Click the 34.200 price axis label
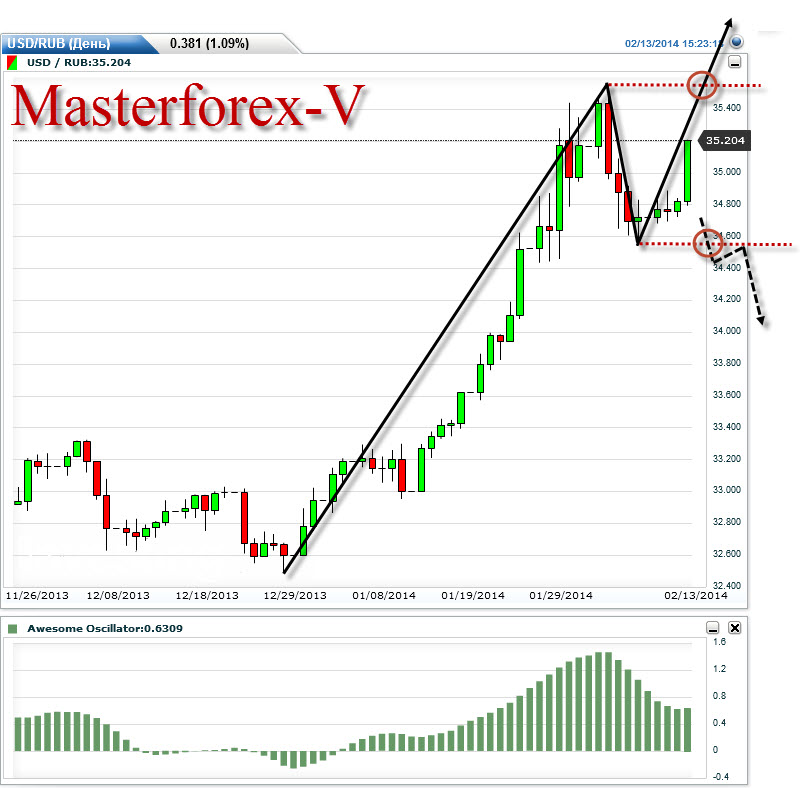Image resolution: width=808 pixels, height=788 pixels. pyautogui.click(x=727, y=299)
